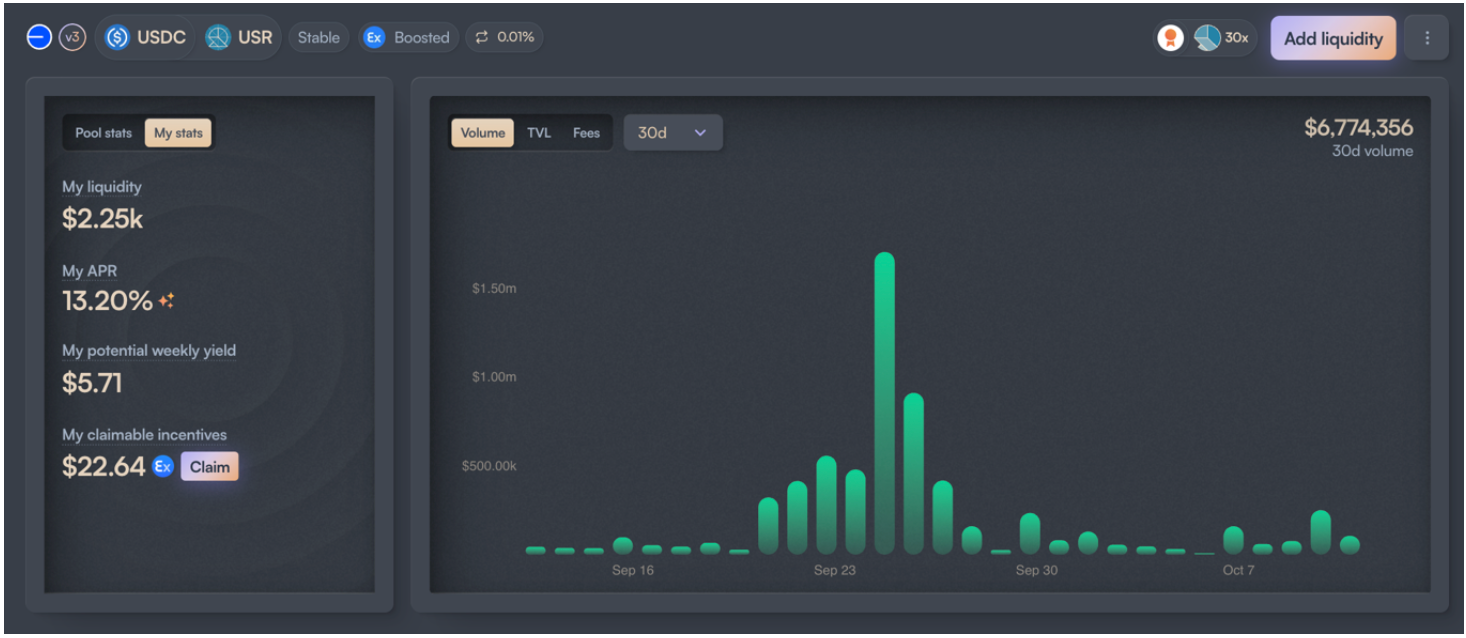Viewport: 1466px width, 638px height.
Task: Open the 30d time range dropdown
Action: click(x=672, y=133)
